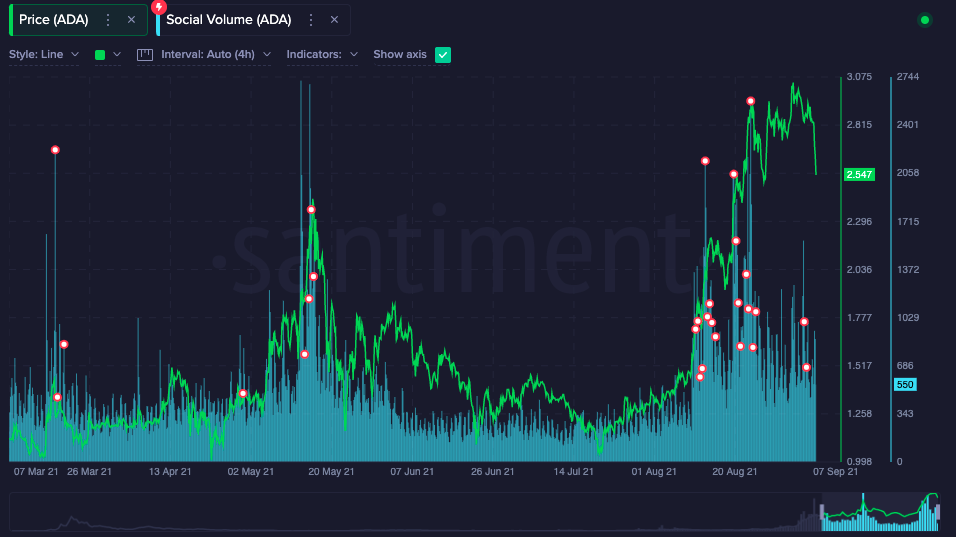Screen dimensions: 956x537
Task: Click the 26 Jun 21 date label
Action: tap(493, 471)
